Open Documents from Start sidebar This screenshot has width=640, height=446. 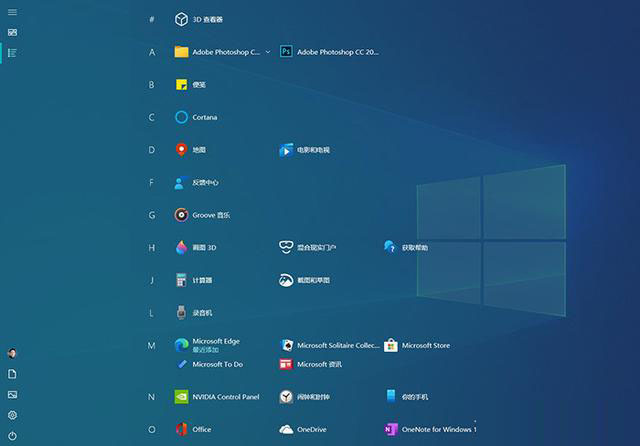coord(12,374)
